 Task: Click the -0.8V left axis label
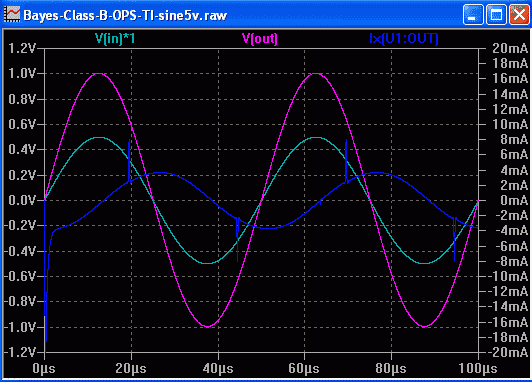click(19, 301)
